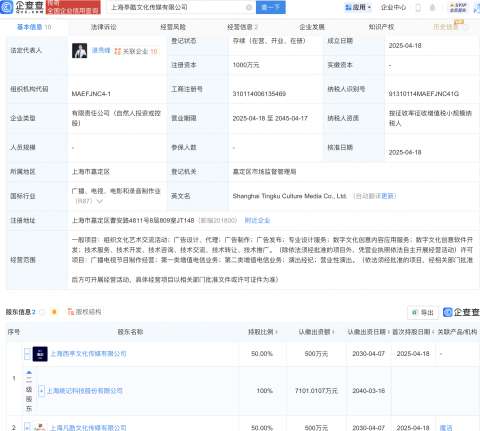The image size is (480, 431).
Task: Switch to 法律诉讼 tab
Action: 103,27
